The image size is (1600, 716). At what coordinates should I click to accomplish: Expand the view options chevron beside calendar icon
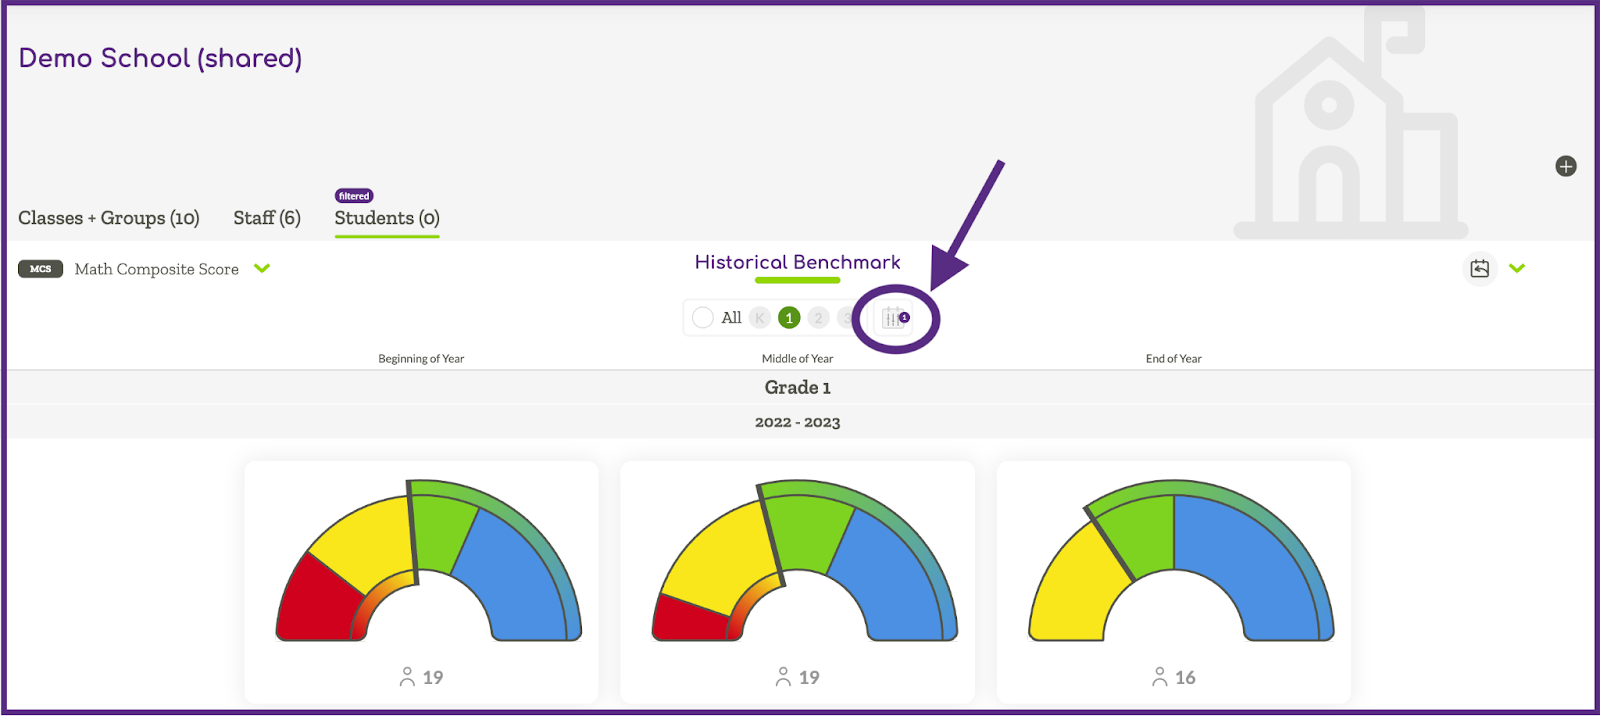1517,268
